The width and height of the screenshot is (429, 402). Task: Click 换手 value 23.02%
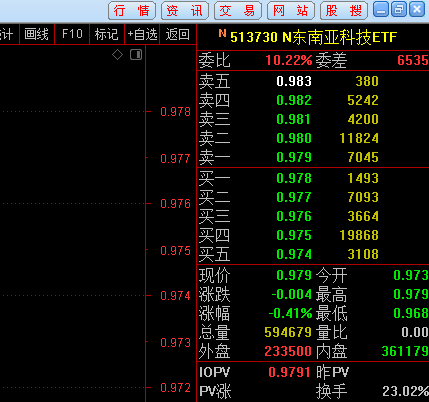point(405,391)
